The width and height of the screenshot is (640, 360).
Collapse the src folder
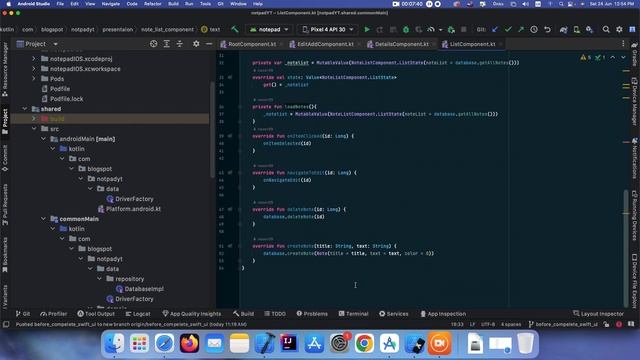34,129
